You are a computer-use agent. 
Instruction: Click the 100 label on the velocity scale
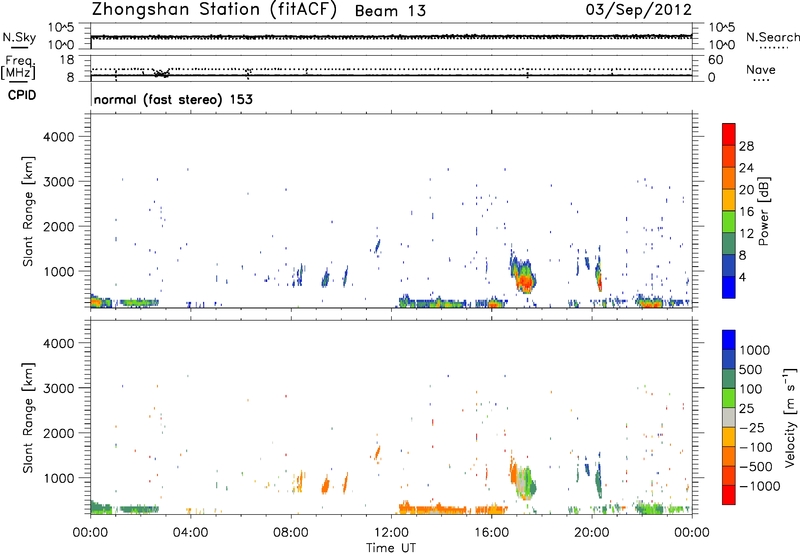click(x=751, y=389)
